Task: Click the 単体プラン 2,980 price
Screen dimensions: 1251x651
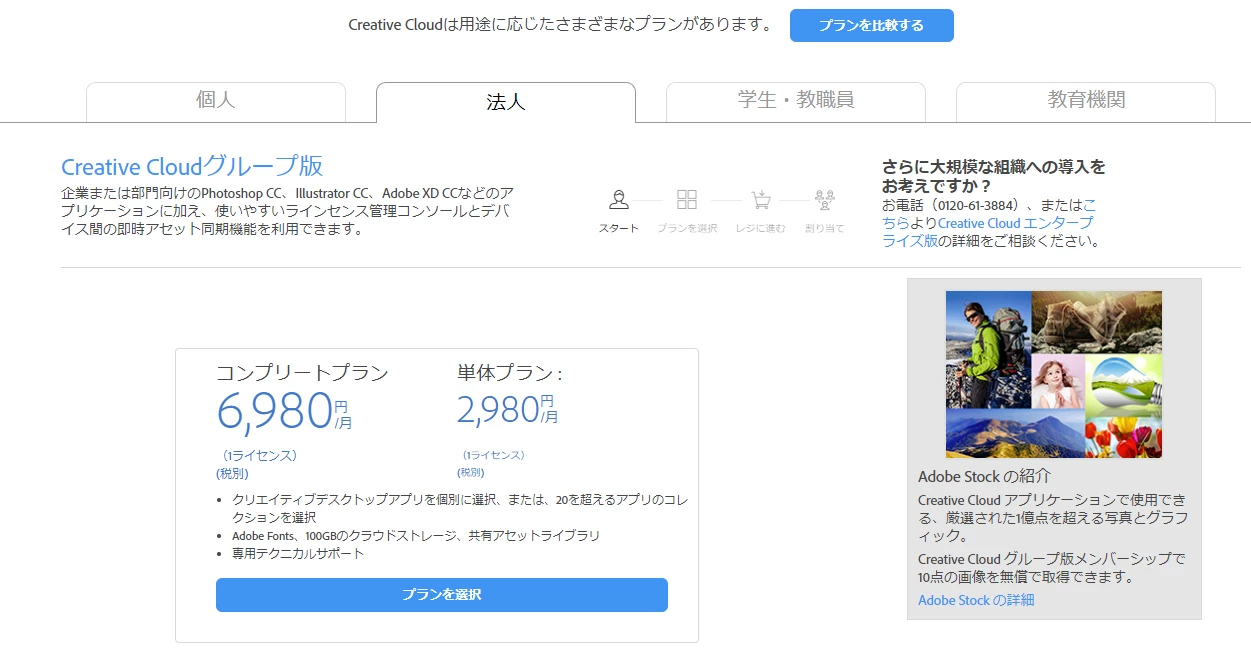Action: (507, 409)
